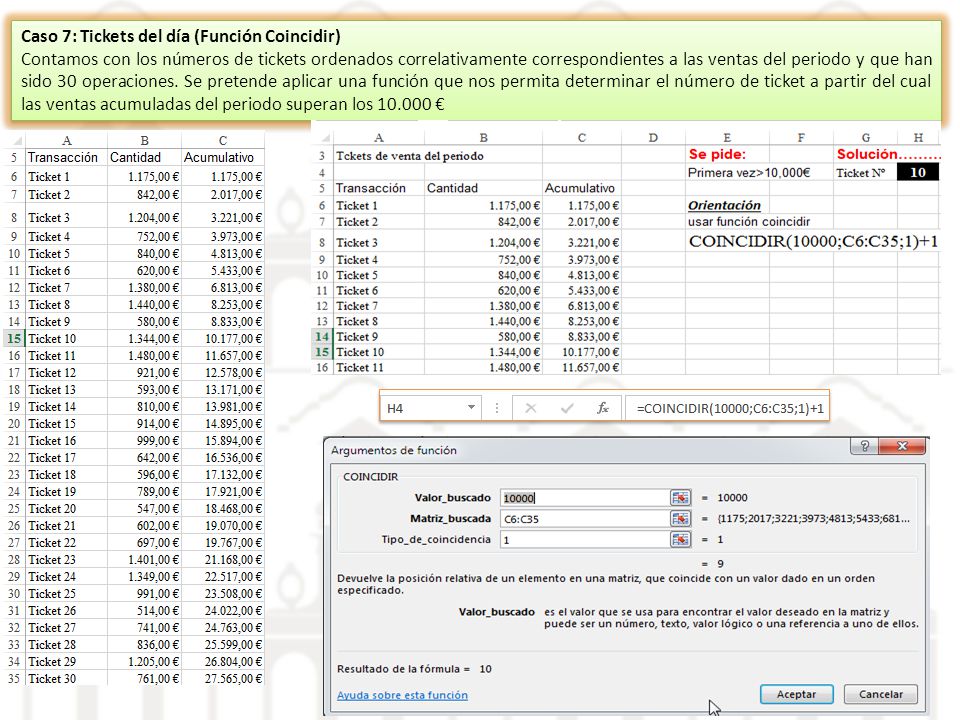Click the large COINCIDIR(10000;C6:C35;1)+1 cell text

click(x=813, y=241)
